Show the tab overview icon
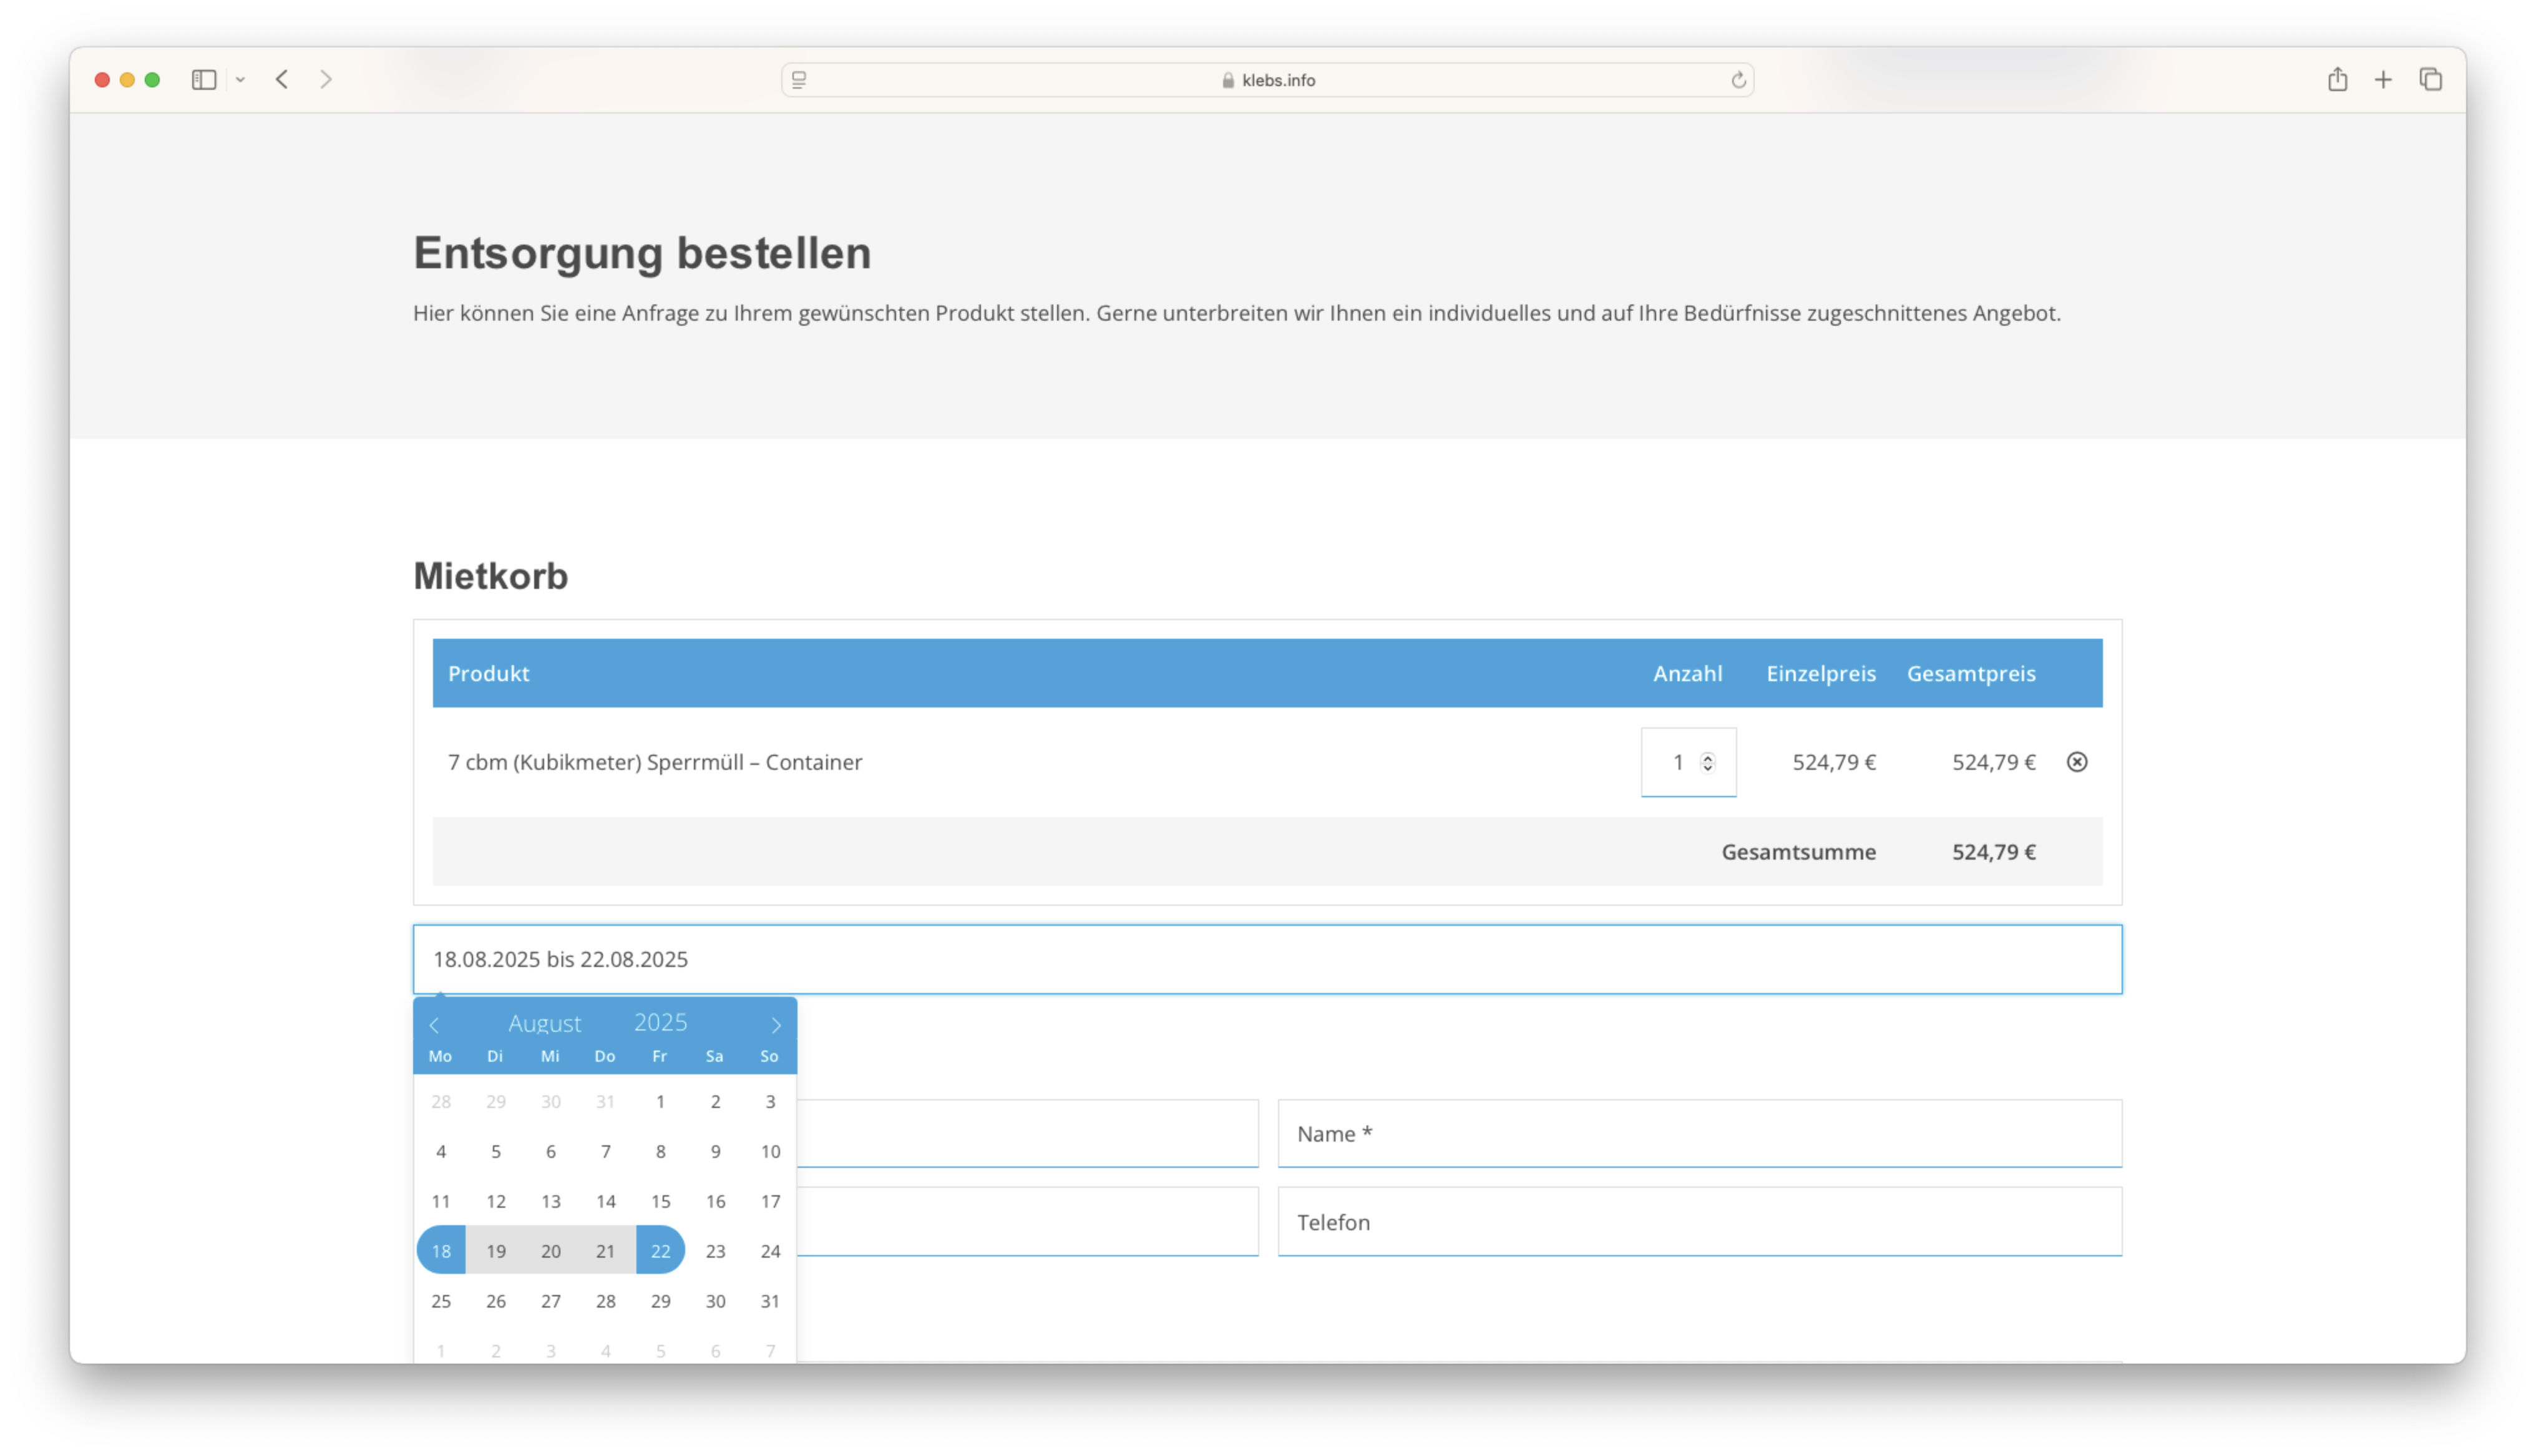This screenshot has height=1456, width=2536. (x=2431, y=80)
